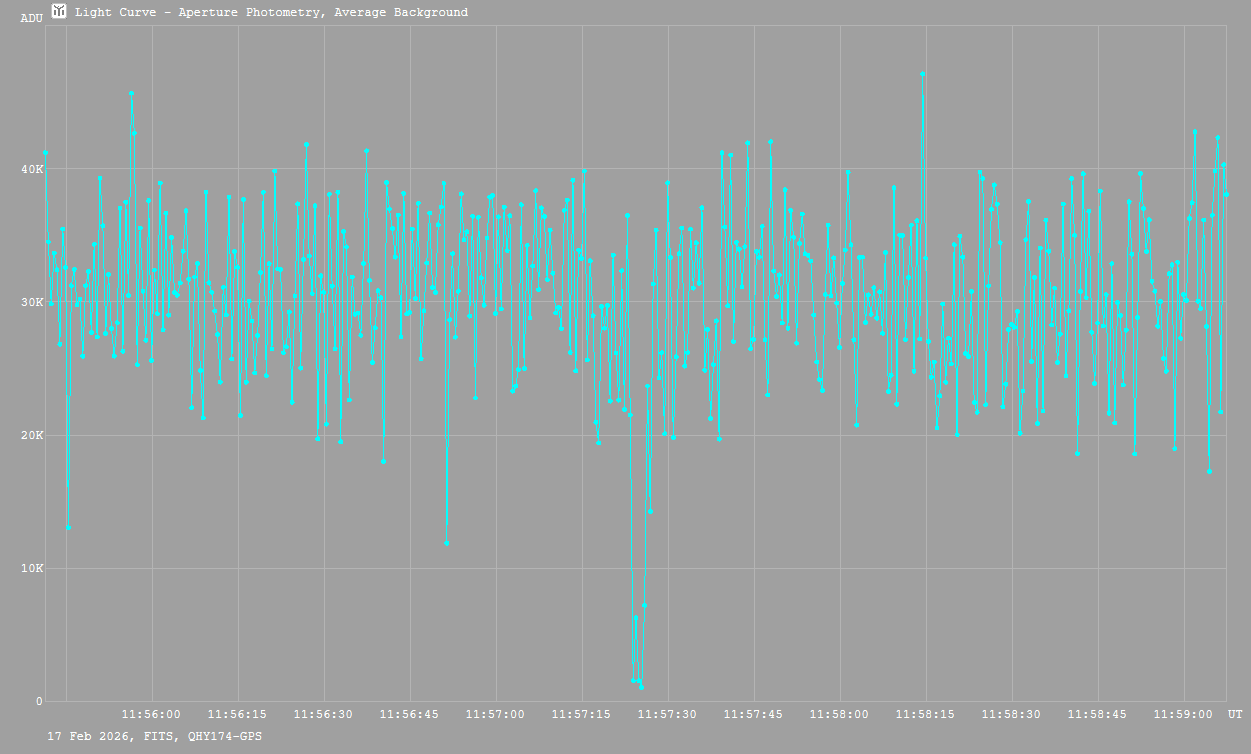Viewport: 1251px width, 754px height.
Task: Select the lowest data point in the occultation dip
Action: tap(641, 687)
